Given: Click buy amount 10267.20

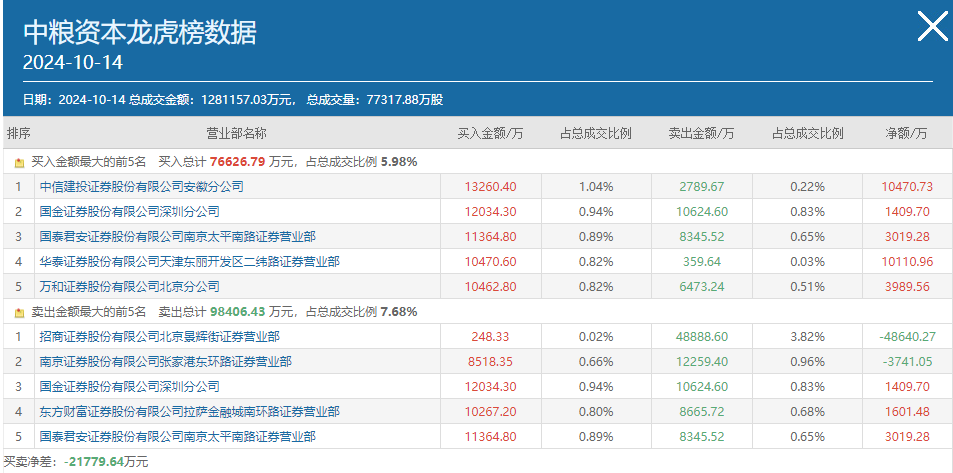Looking at the screenshot, I should 490,412.
